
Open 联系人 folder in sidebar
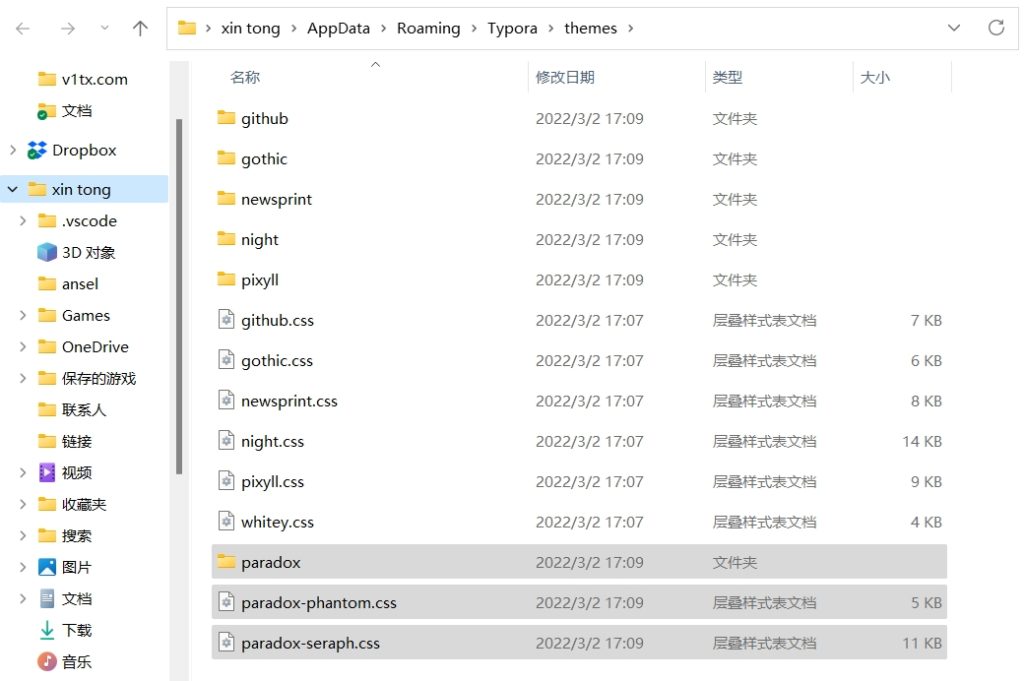pos(84,410)
